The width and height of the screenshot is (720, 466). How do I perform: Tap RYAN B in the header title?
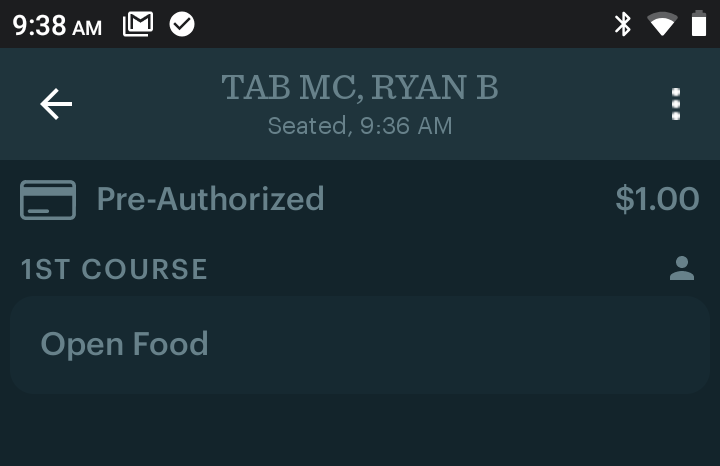tap(434, 88)
